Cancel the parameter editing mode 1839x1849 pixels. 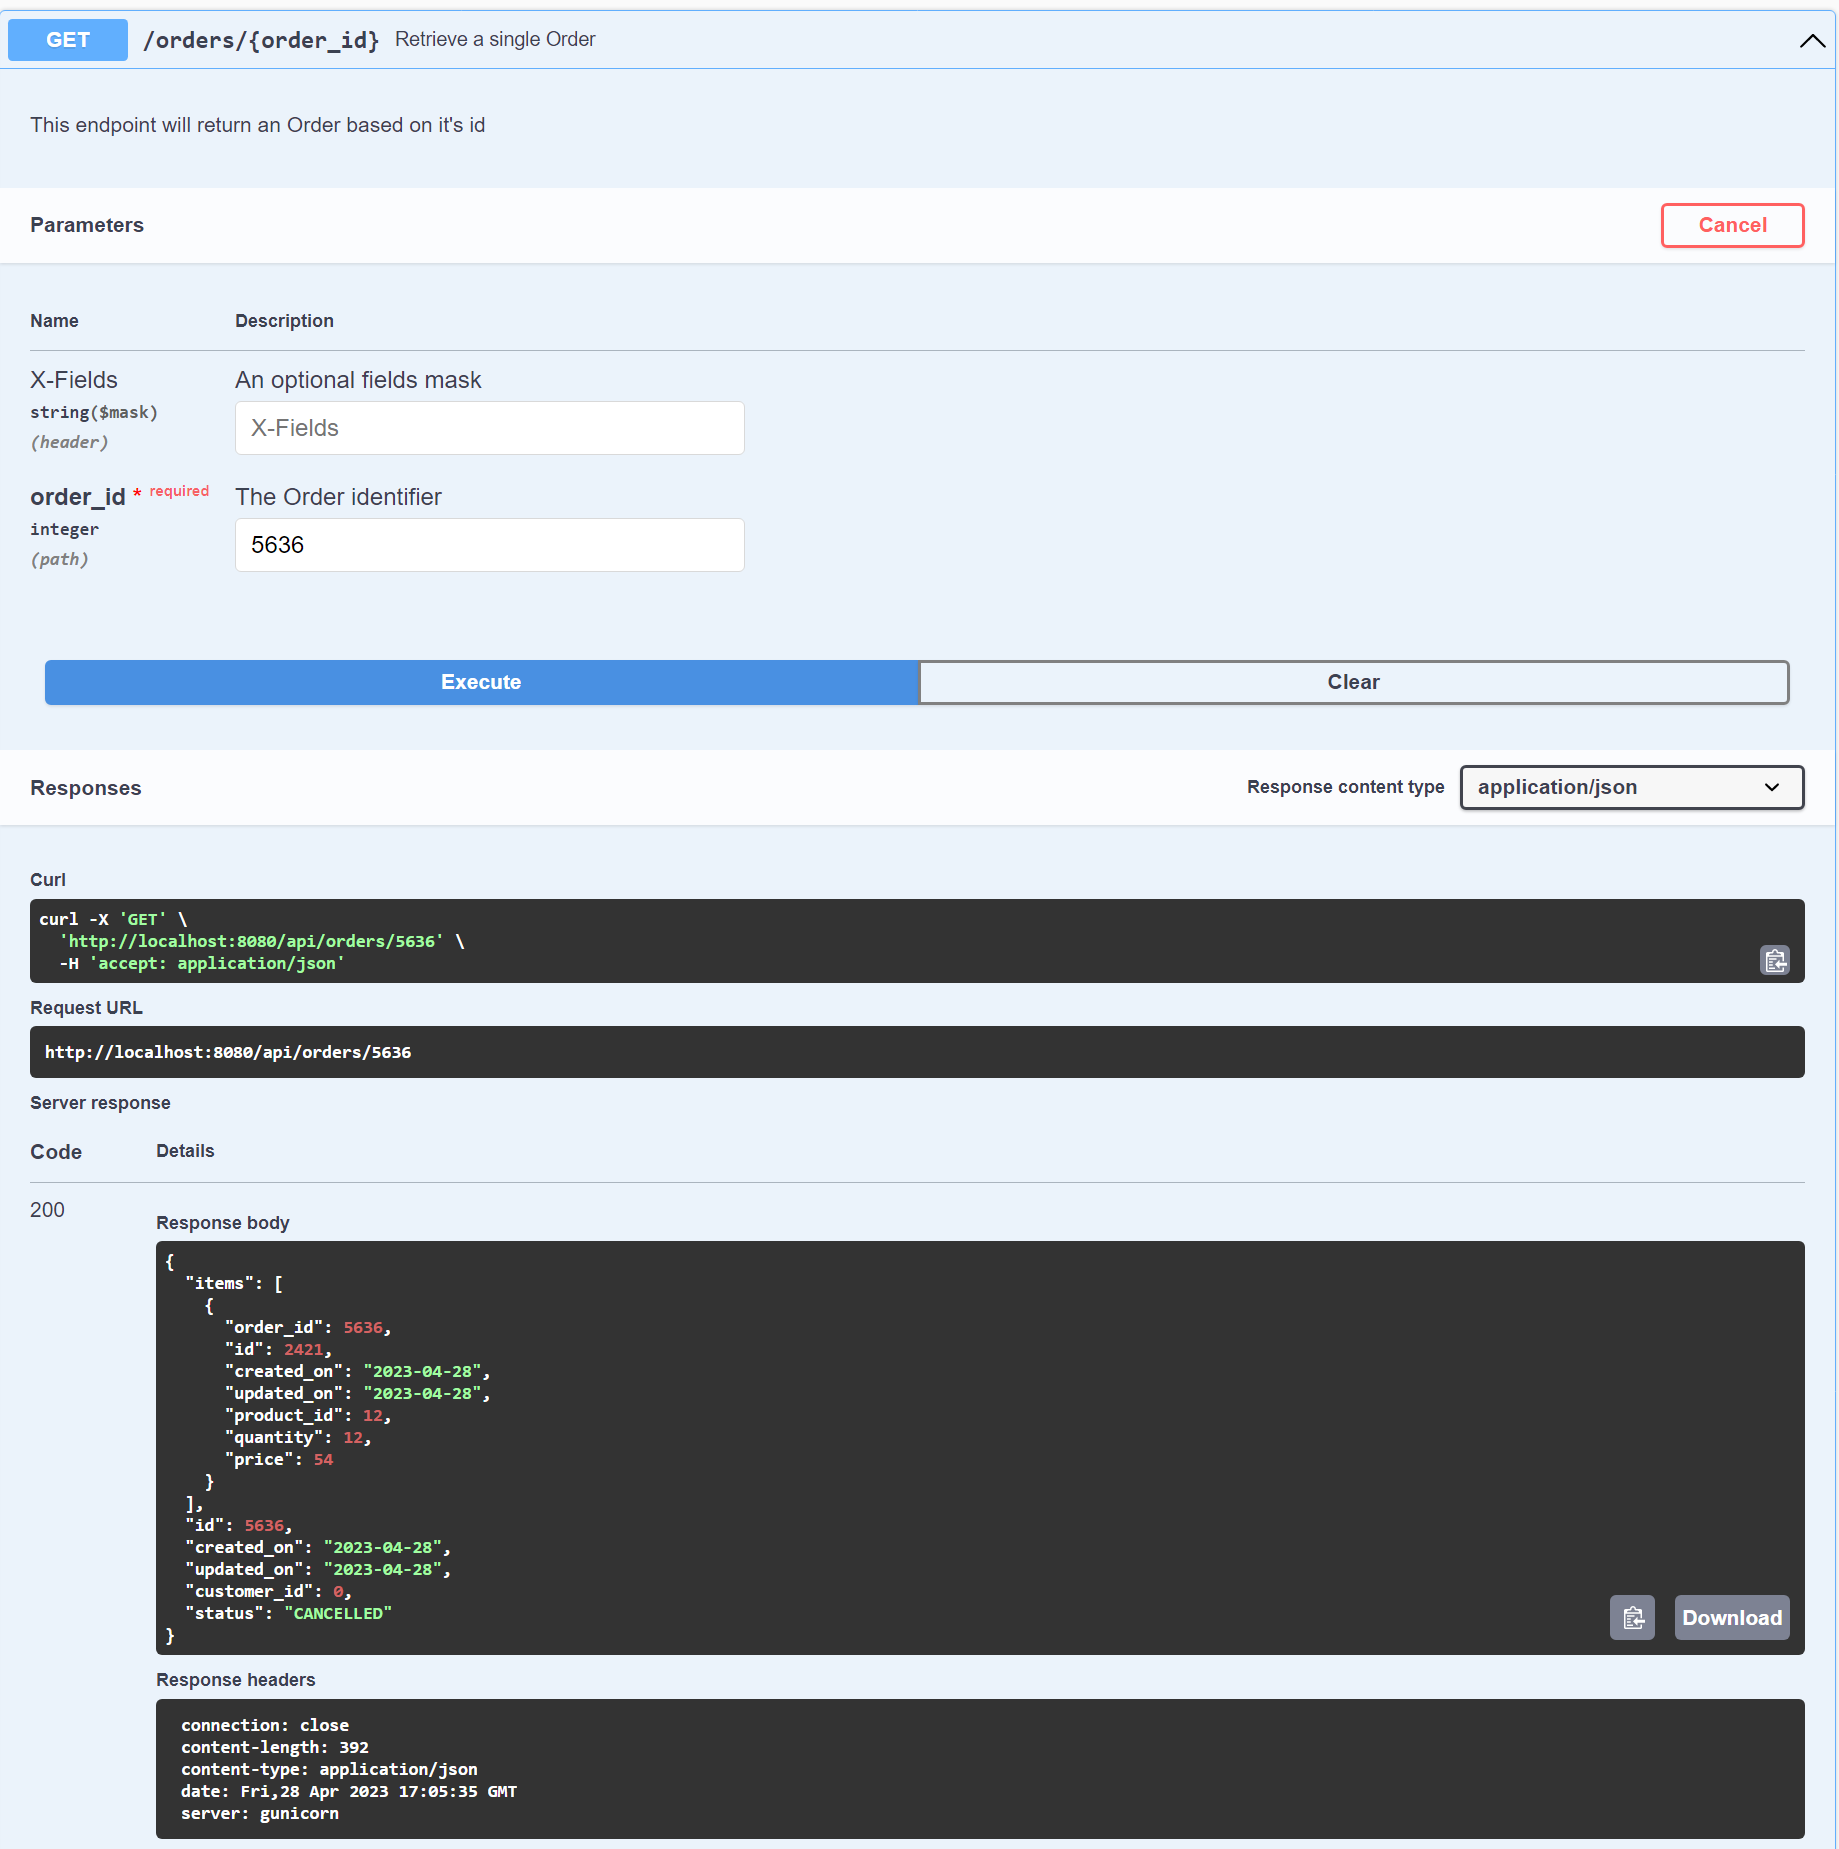point(1732,225)
